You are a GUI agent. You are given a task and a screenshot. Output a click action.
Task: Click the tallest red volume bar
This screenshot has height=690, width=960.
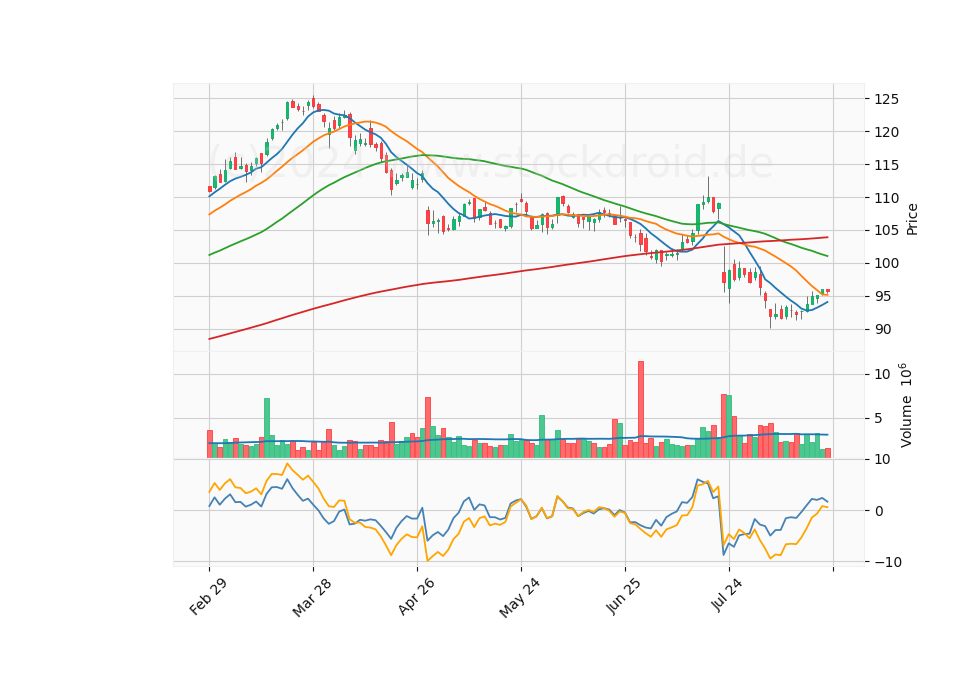point(640,410)
